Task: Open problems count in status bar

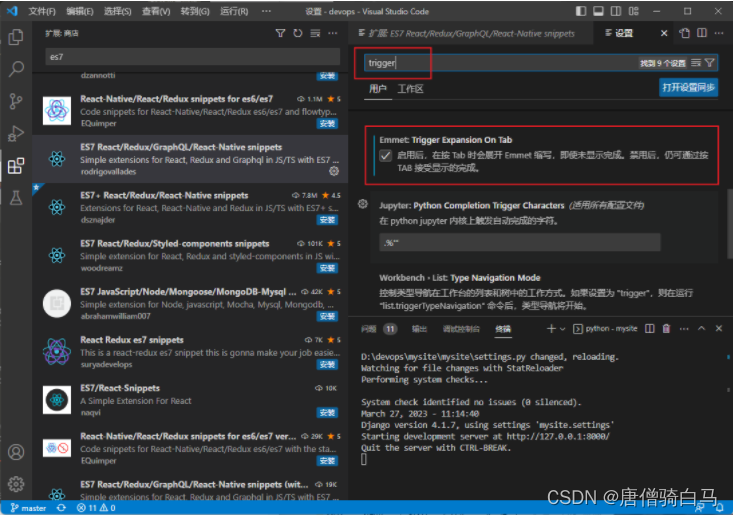Action: [x=96, y=508]
